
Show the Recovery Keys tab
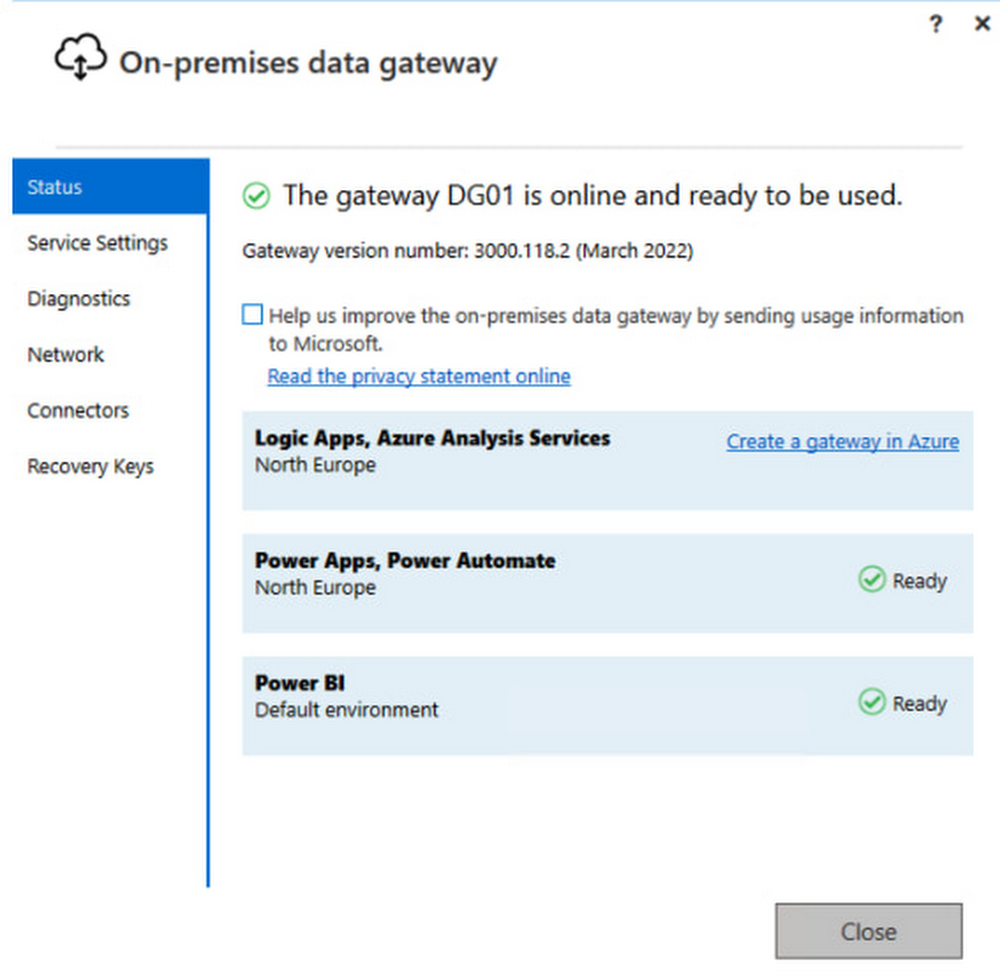(x=90, y=467)
